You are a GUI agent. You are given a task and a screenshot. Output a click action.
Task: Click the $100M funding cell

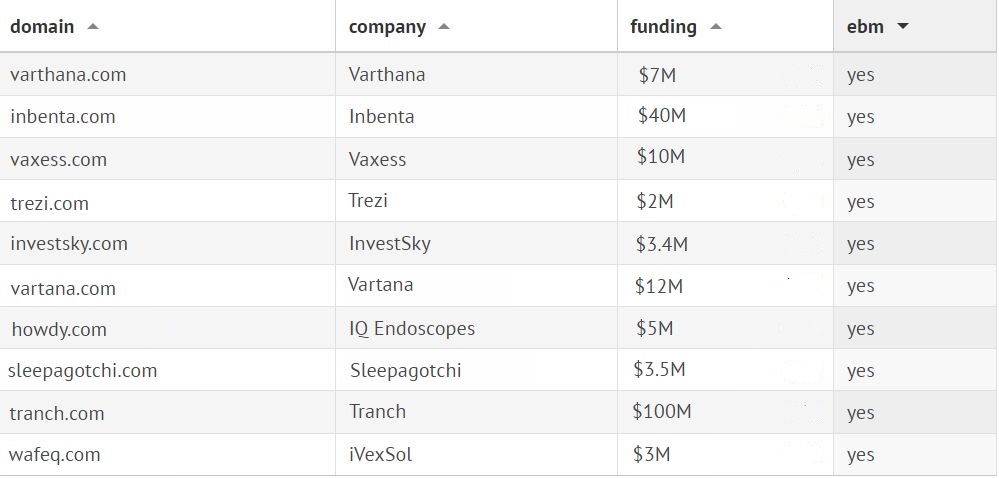click(x=661, y=411)
